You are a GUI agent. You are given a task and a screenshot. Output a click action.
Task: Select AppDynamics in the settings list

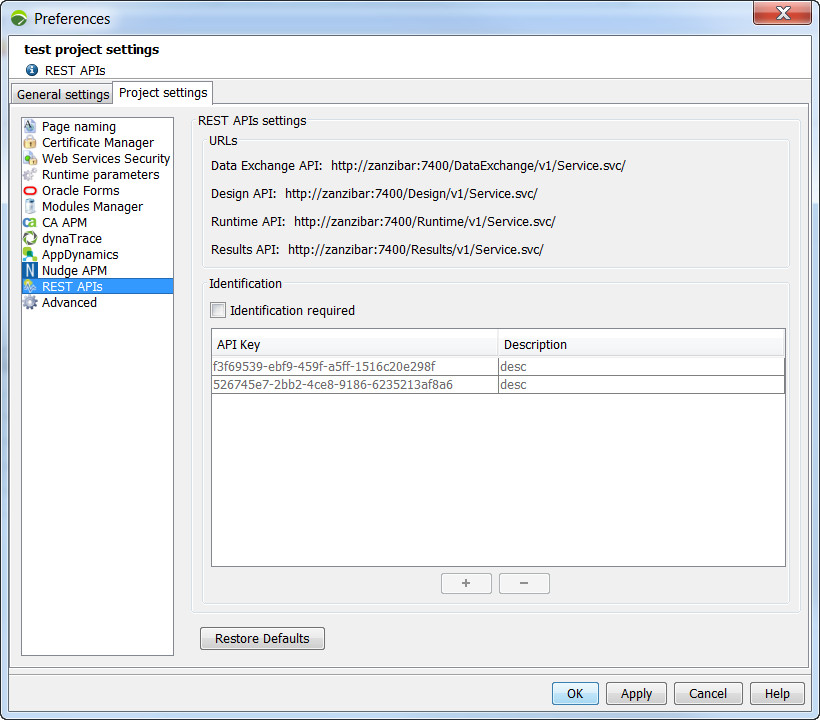pyautogui.click(x=79, y=255)
